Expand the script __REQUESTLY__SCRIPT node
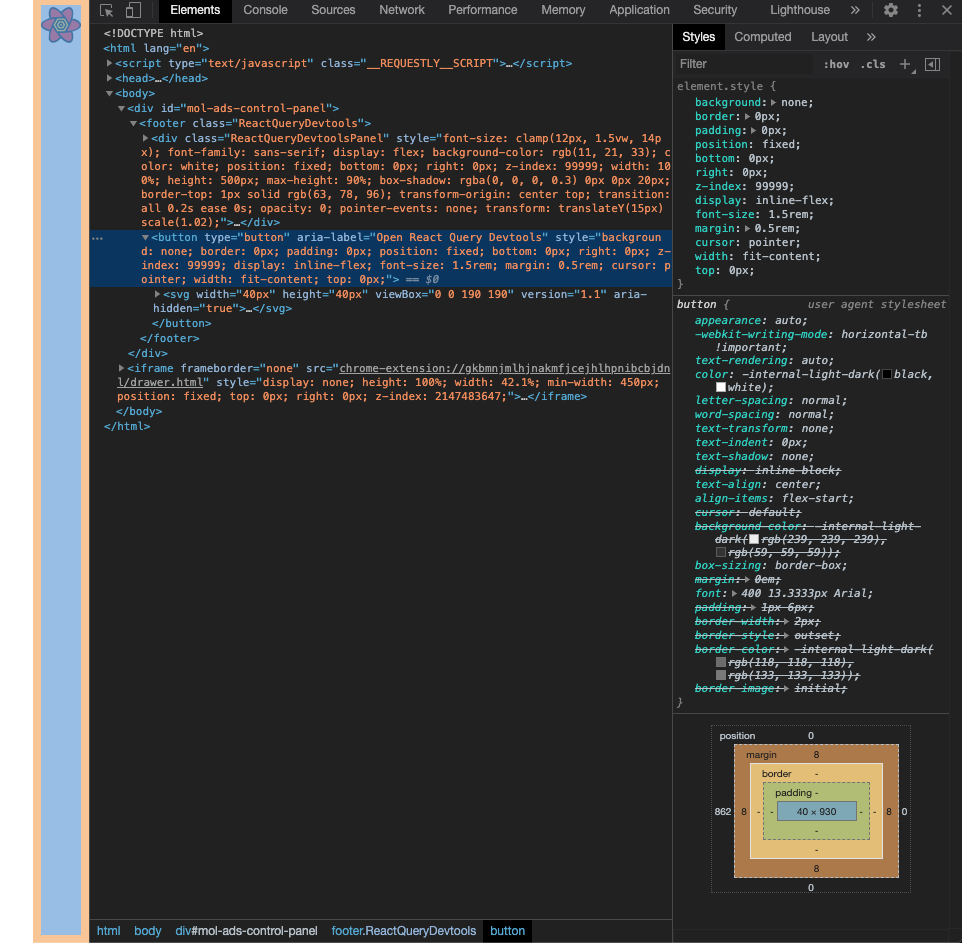Image resolution: width=962 pixels, height=943 pixels. click(x=109, y=63)
